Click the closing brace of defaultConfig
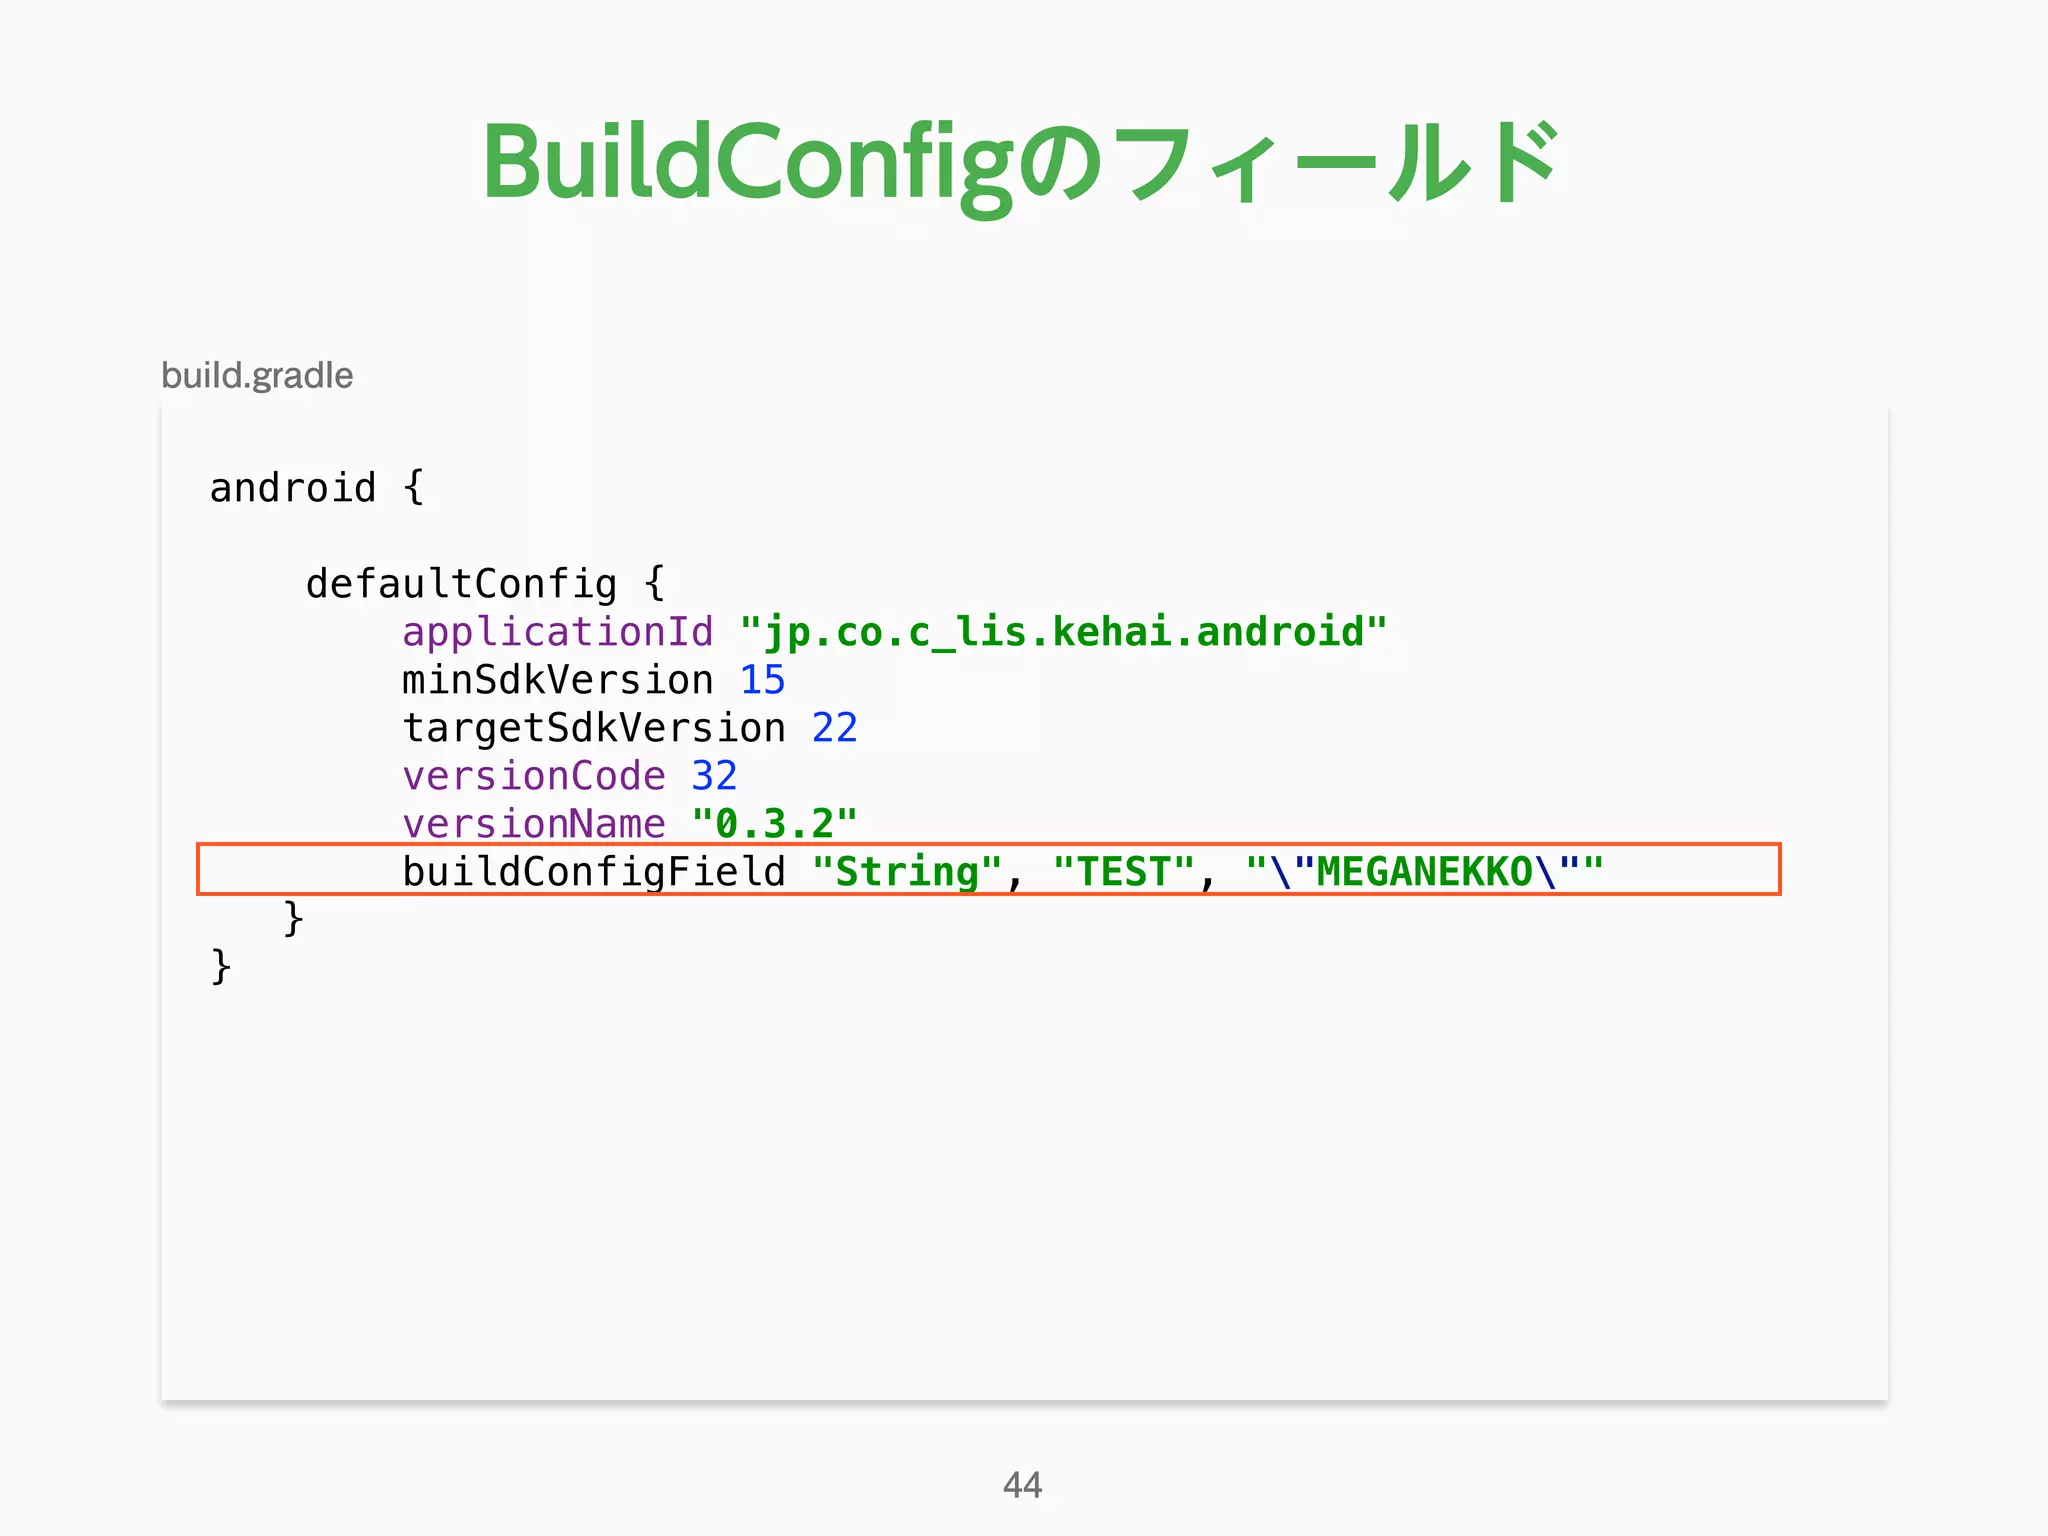 (x=293, y=918)
